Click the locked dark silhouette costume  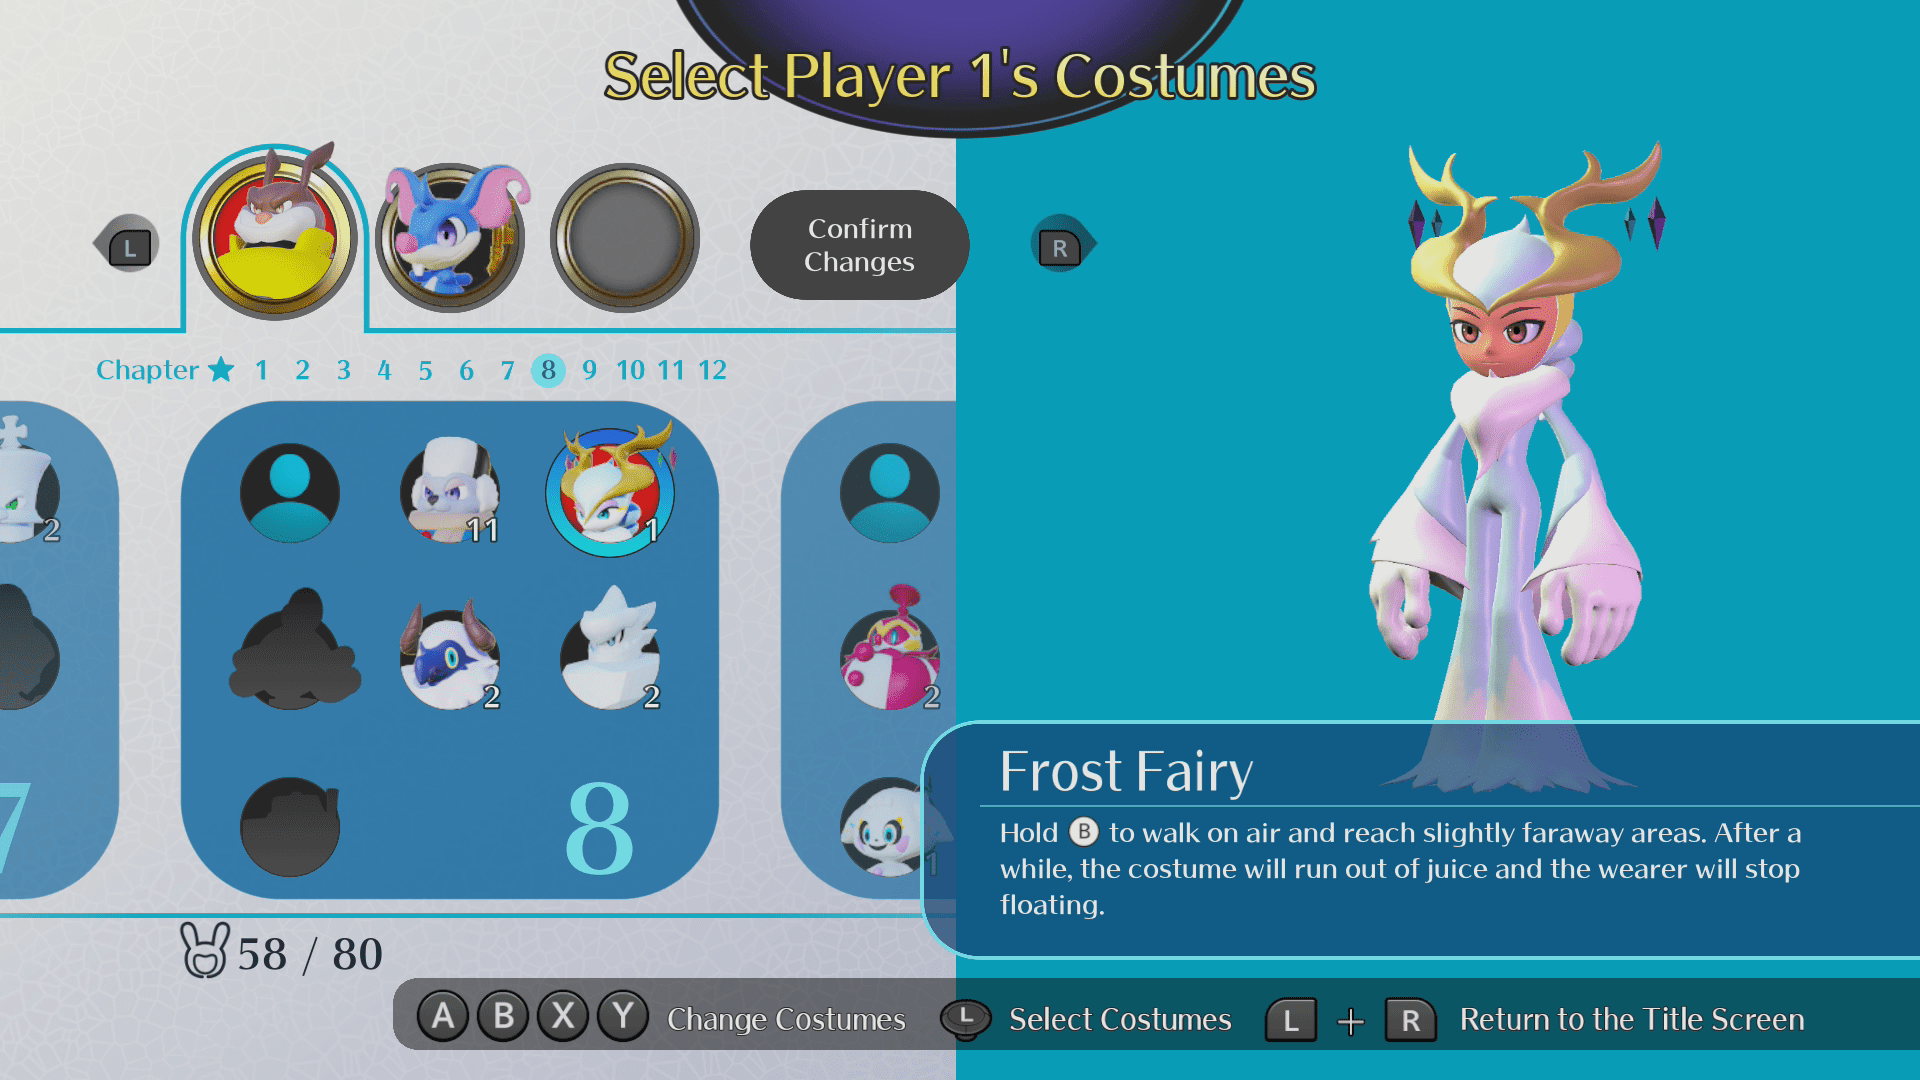(295, 650)
